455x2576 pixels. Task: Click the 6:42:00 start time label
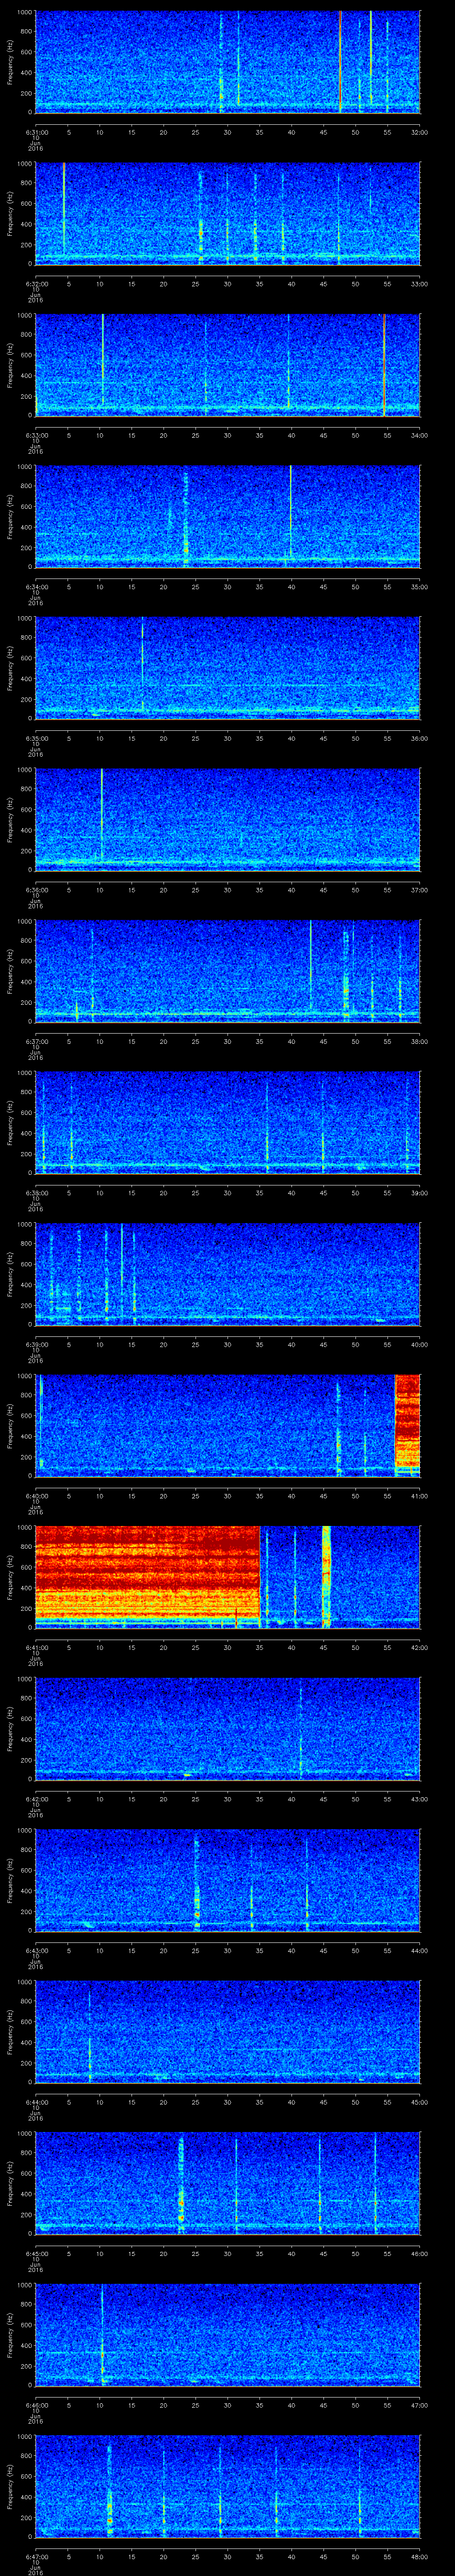click(x=36, y=1798)
